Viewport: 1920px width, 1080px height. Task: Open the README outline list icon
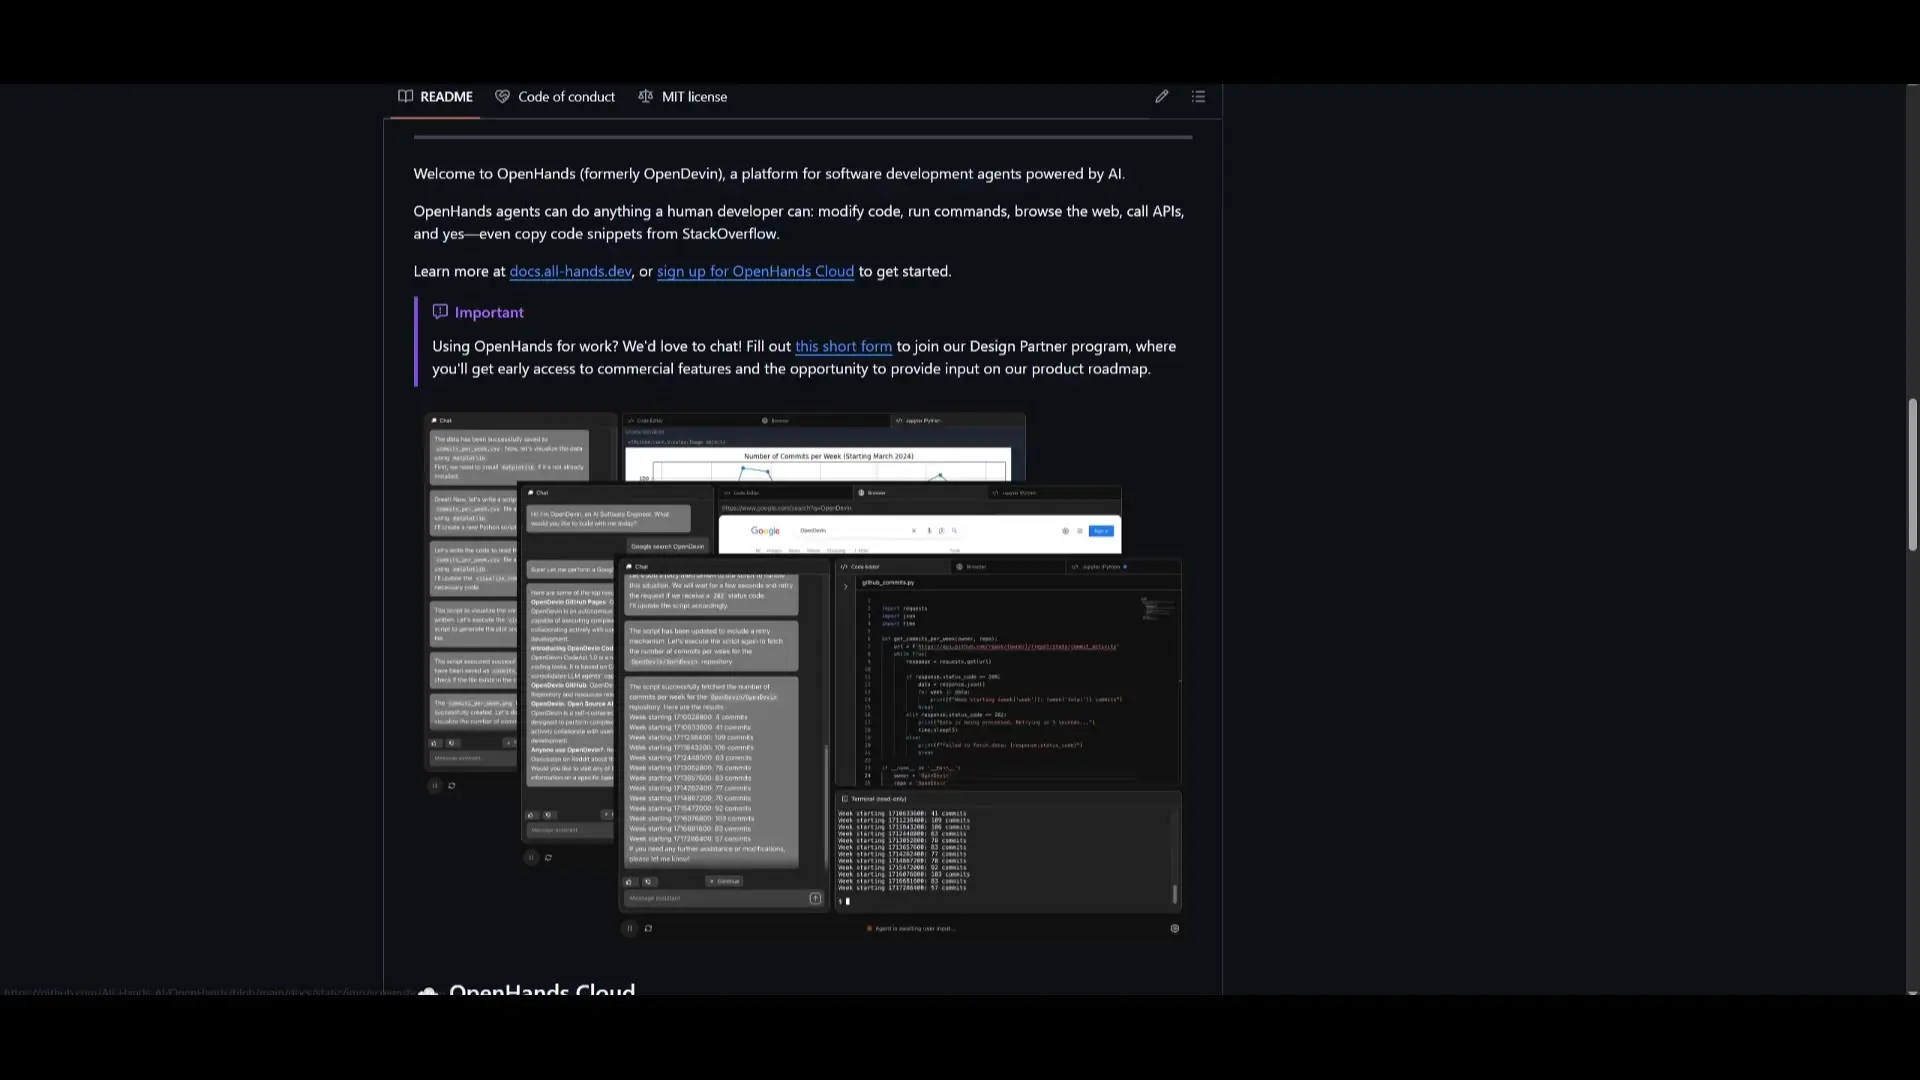coord(1198,97)
